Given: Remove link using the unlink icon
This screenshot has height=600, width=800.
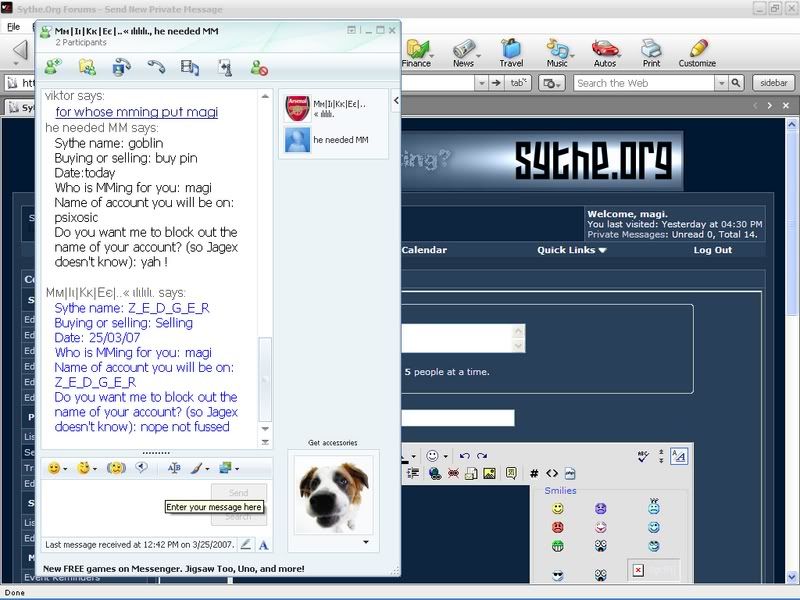Looking at the screenshot, I should click(453, 473).
